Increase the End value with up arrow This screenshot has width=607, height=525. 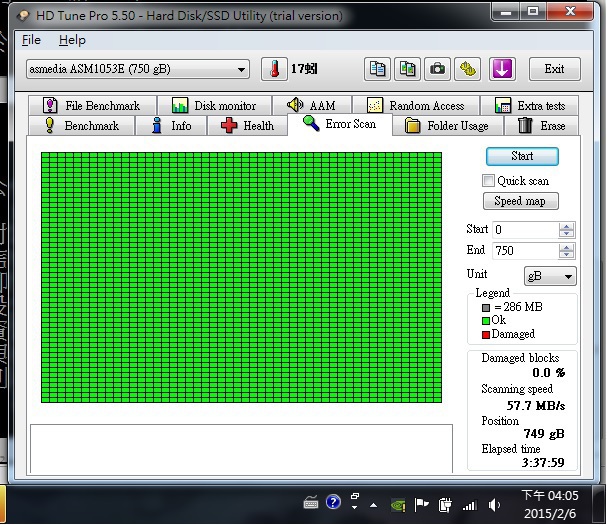(x=566, y=247)
